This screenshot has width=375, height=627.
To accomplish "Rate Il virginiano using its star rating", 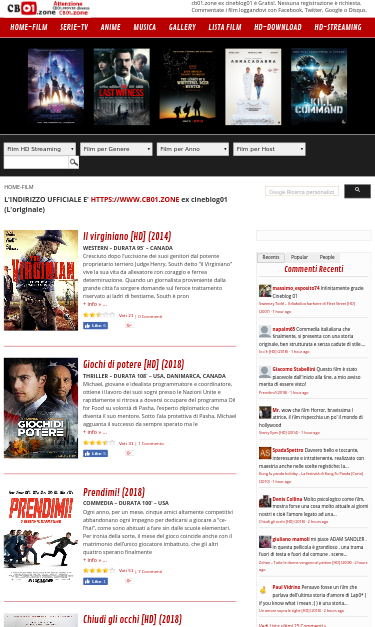I will 99,315.
